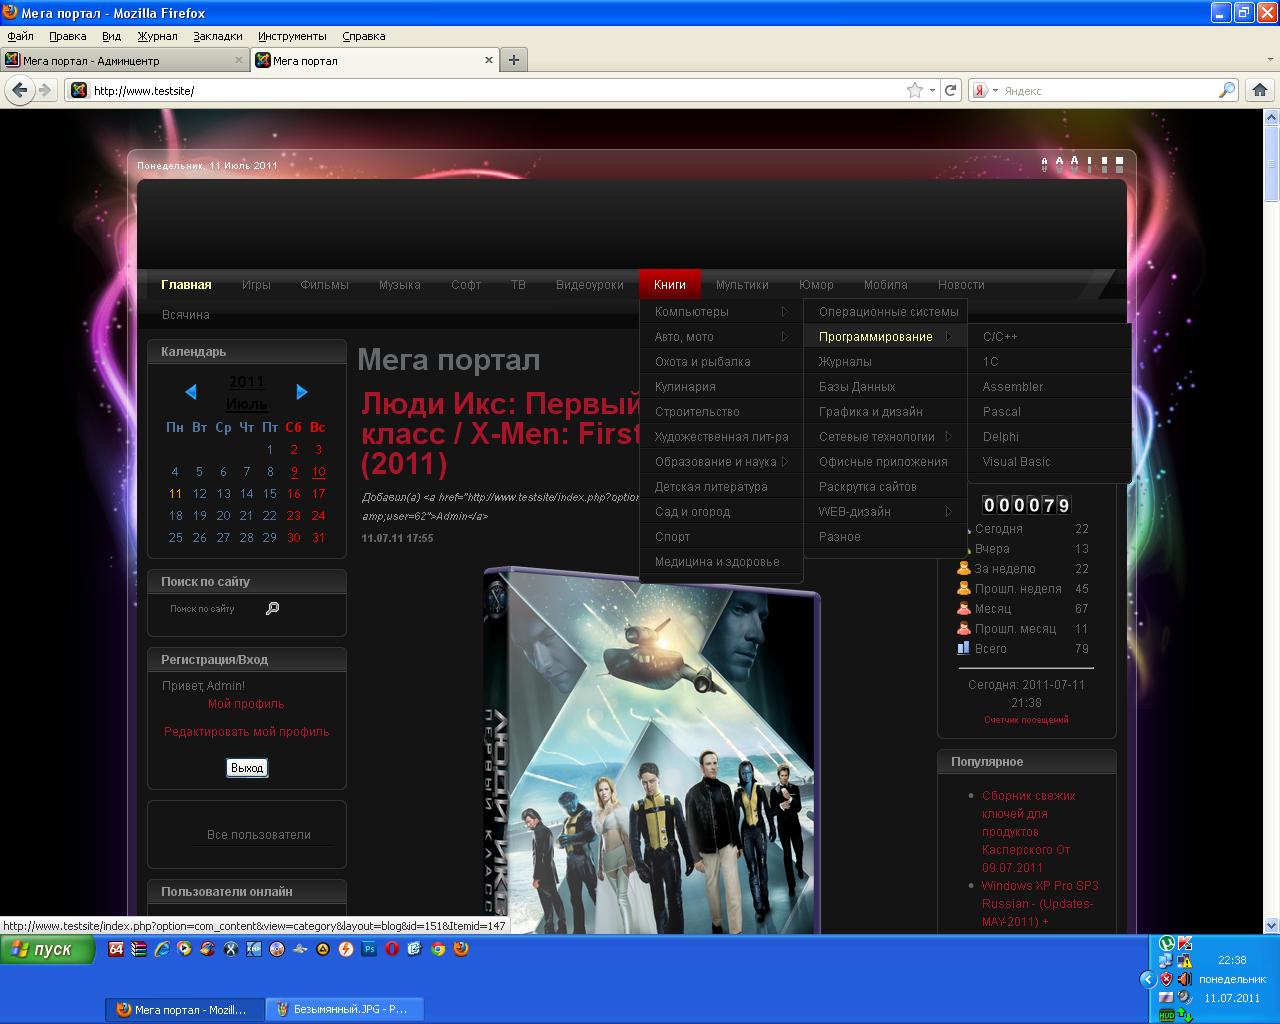Go to next month in the calendar
1280x1024 pixels.
[x=302, y=392]
